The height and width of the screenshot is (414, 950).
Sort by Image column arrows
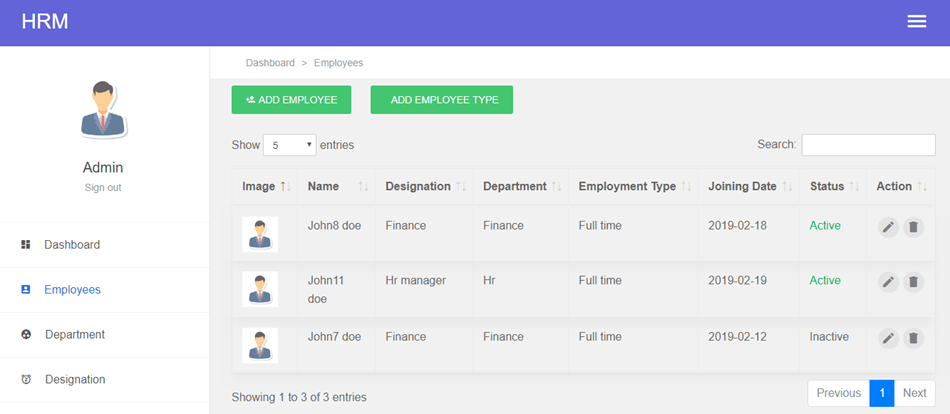point(285,187)
